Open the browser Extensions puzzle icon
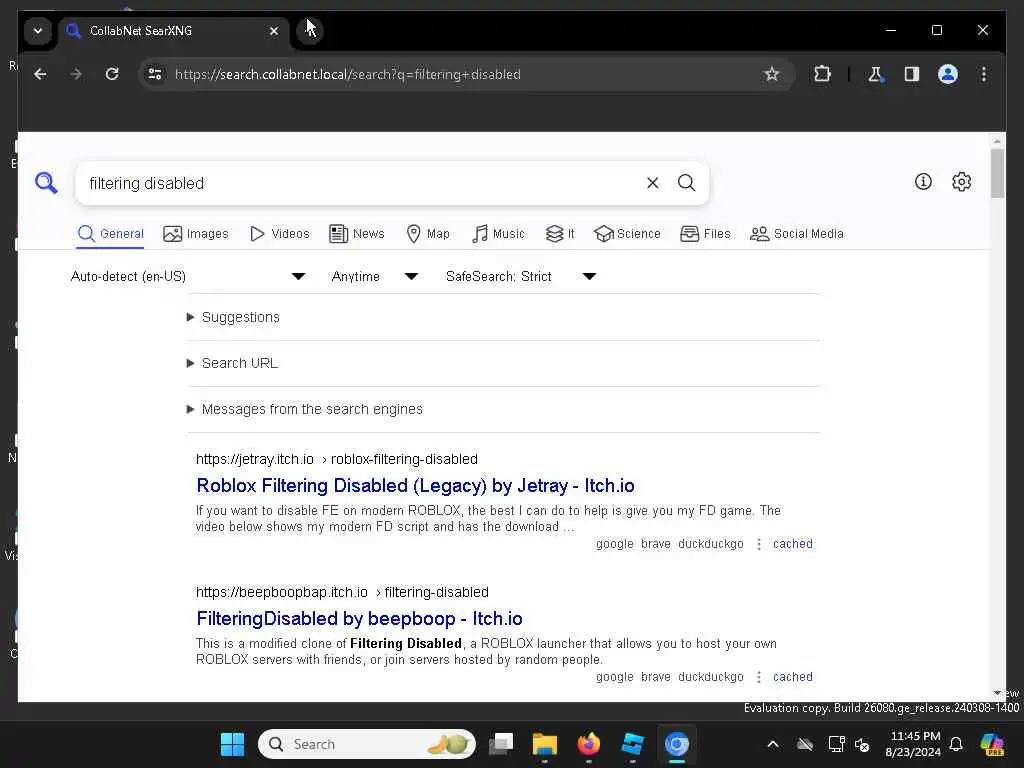 822,74
